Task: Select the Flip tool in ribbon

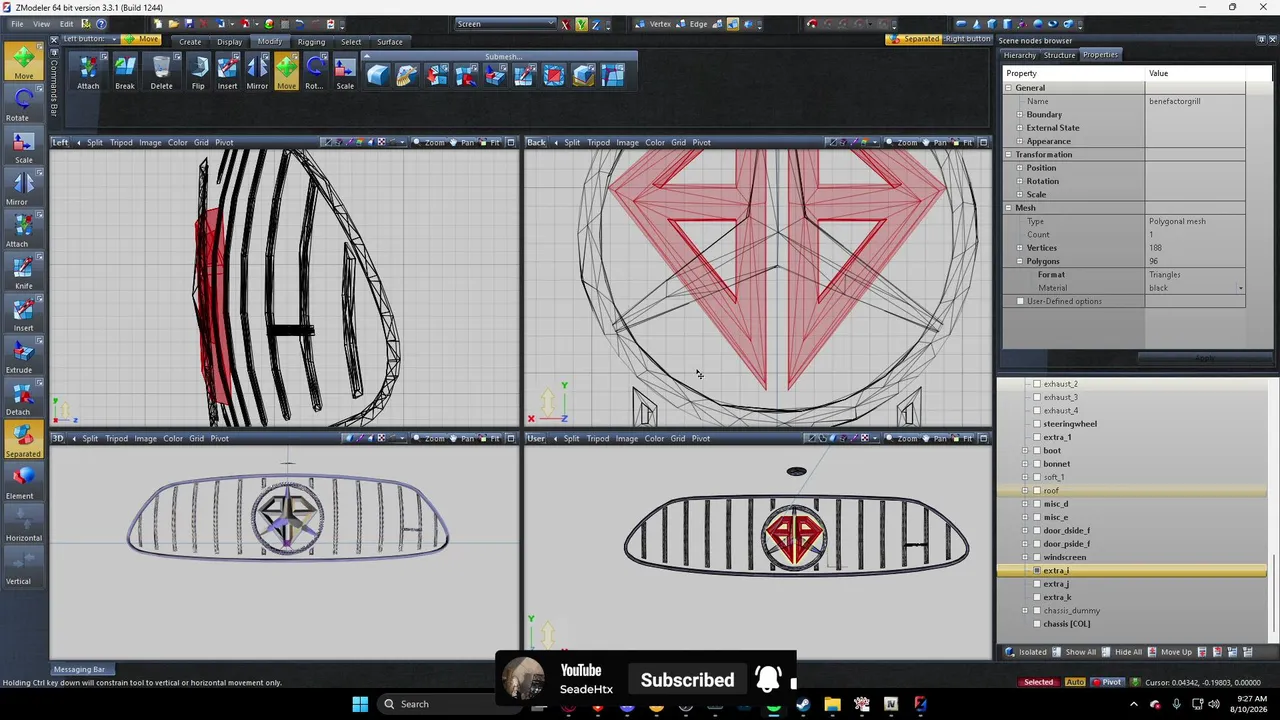Action: (x=198, y=72)
